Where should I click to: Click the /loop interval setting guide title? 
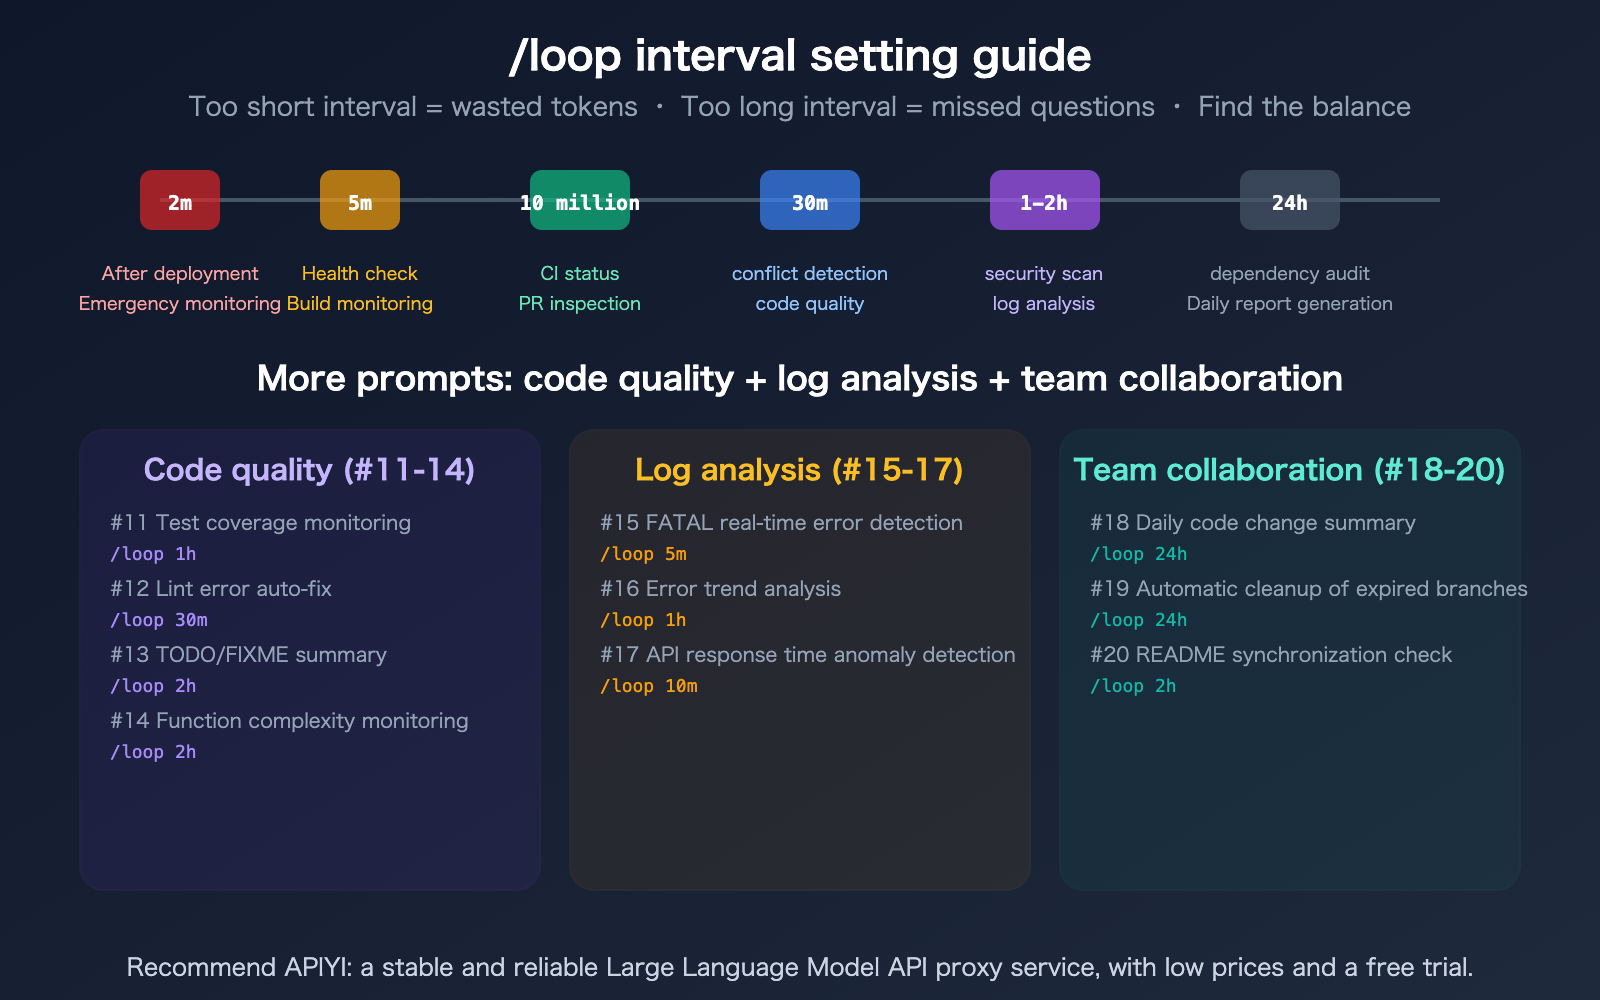(800, 57)
